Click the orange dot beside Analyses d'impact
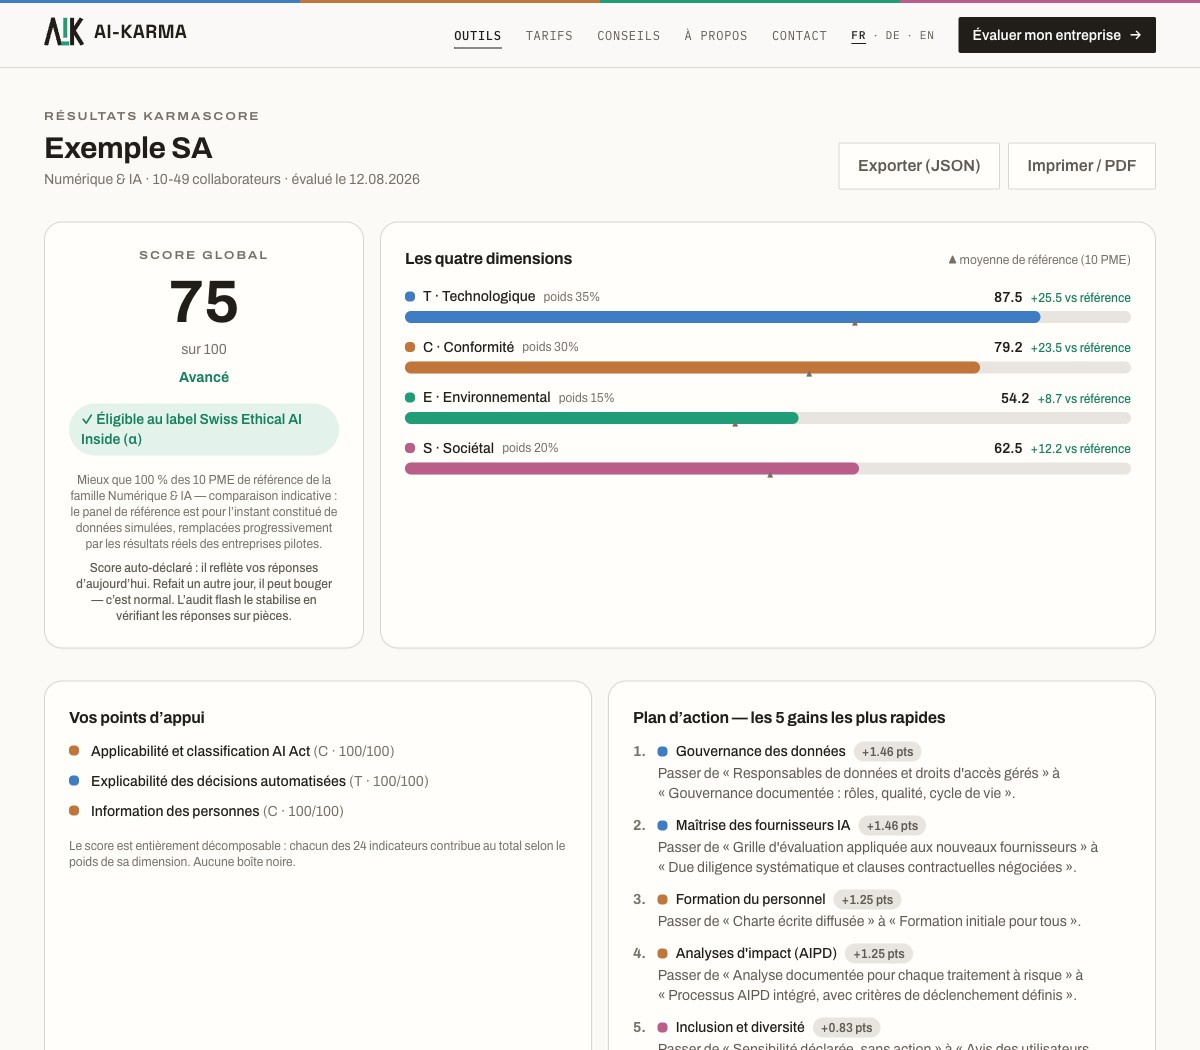This screenshot has height=1050, width=1200. [662, 953]
